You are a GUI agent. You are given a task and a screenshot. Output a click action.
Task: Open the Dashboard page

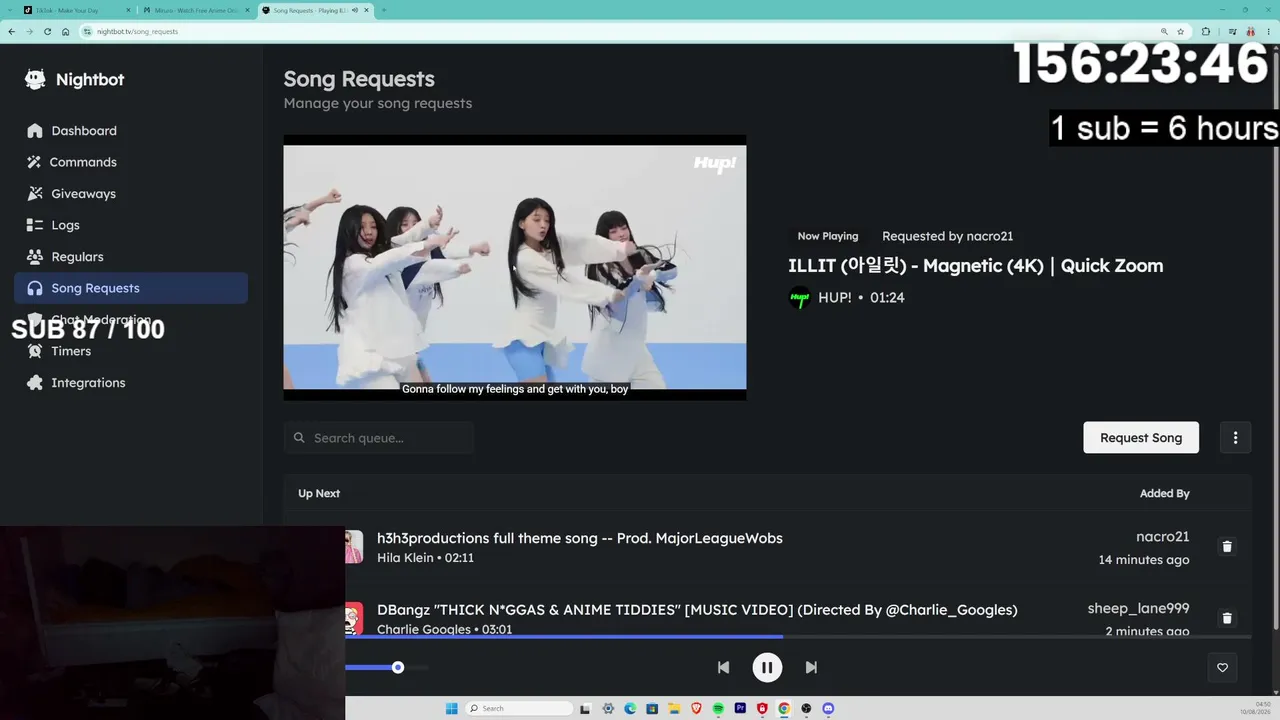coord(131,131)
